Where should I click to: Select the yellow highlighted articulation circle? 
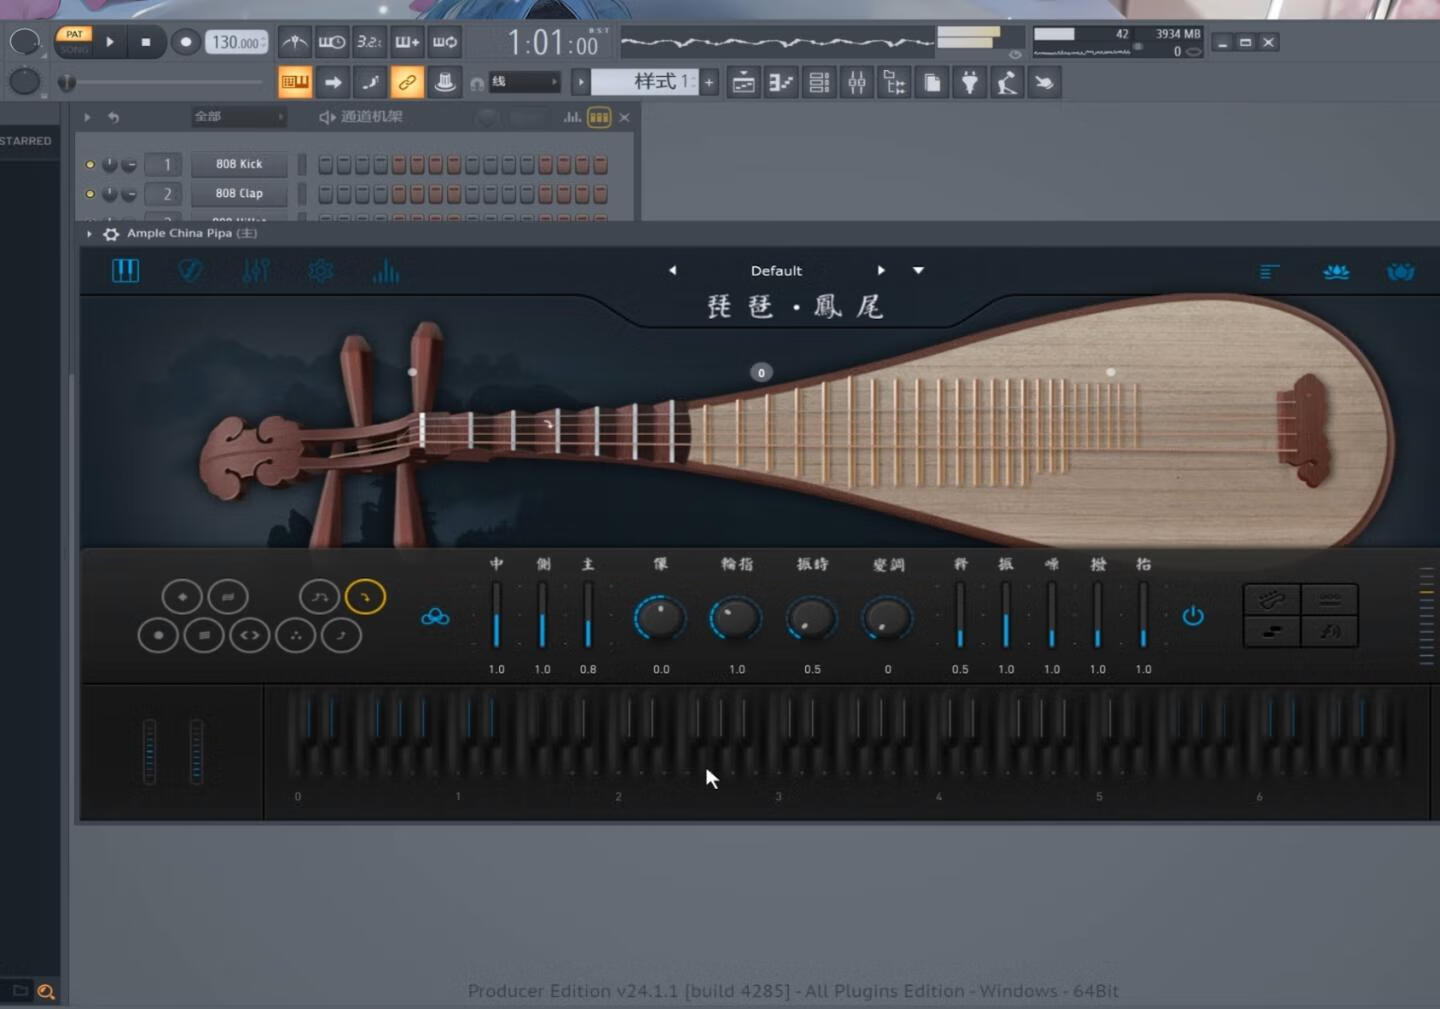coord(365,597)
